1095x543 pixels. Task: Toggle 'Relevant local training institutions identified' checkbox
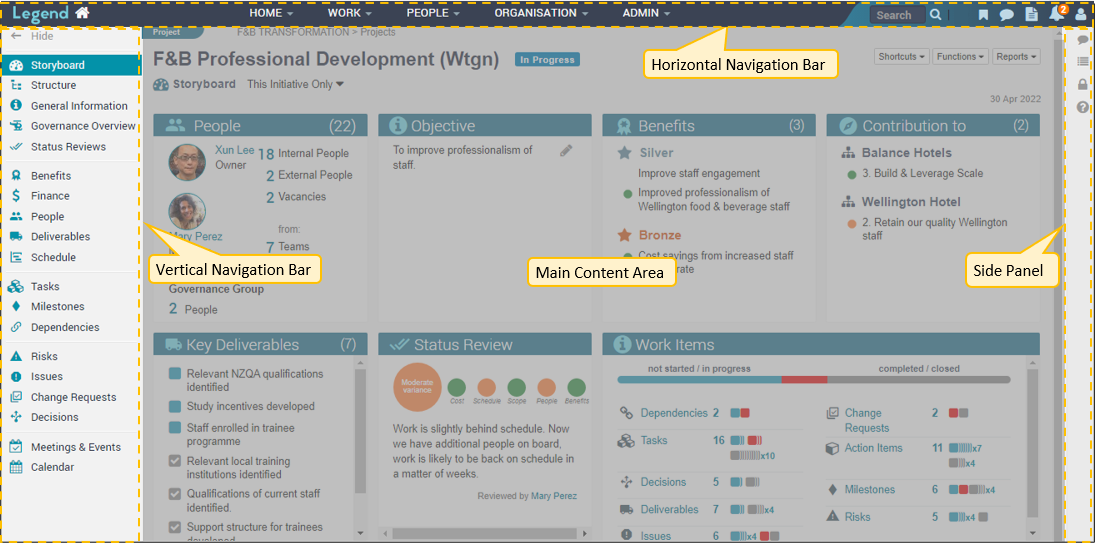(x=175, y=461)
